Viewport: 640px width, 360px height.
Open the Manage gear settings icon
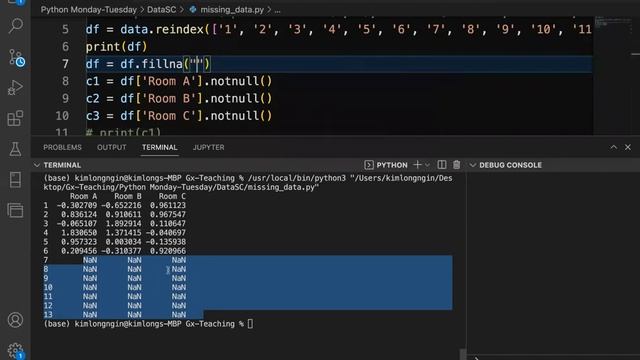pos(16,350)
